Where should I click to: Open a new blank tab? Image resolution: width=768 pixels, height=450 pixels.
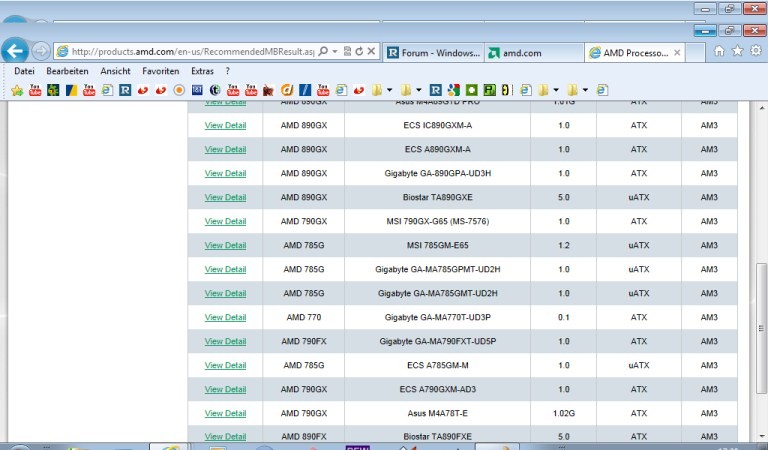point(695,53)
